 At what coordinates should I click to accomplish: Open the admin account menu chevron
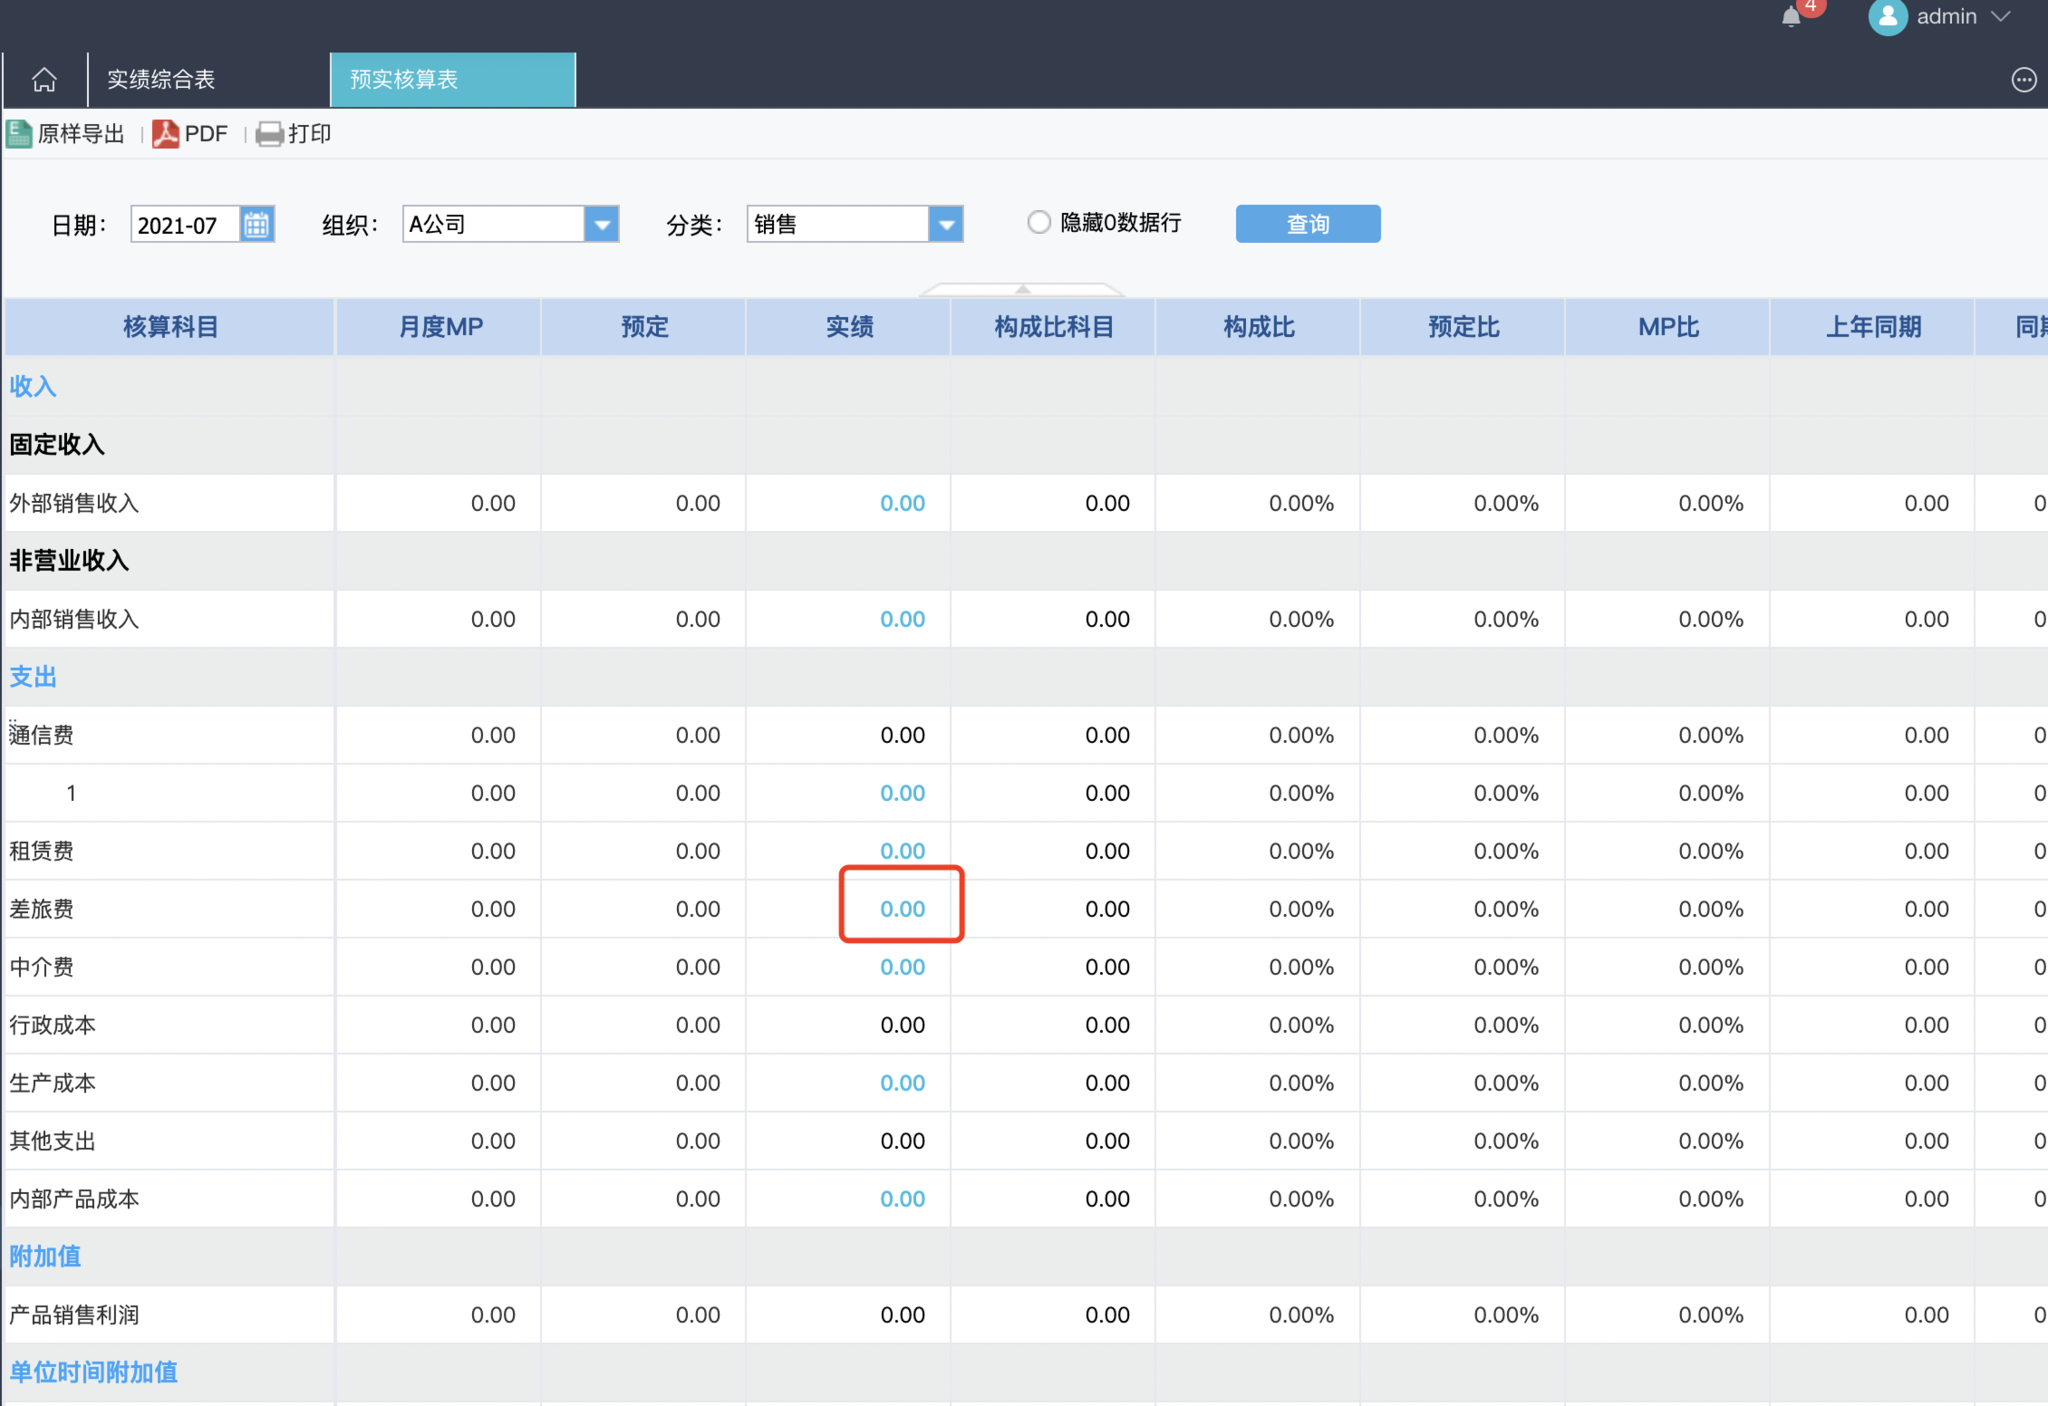click(x=2001, y=17)
